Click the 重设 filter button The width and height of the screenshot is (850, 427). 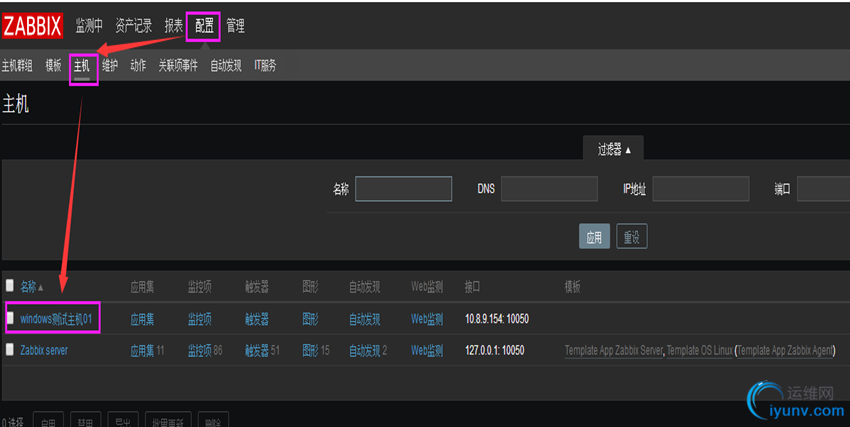632,237
